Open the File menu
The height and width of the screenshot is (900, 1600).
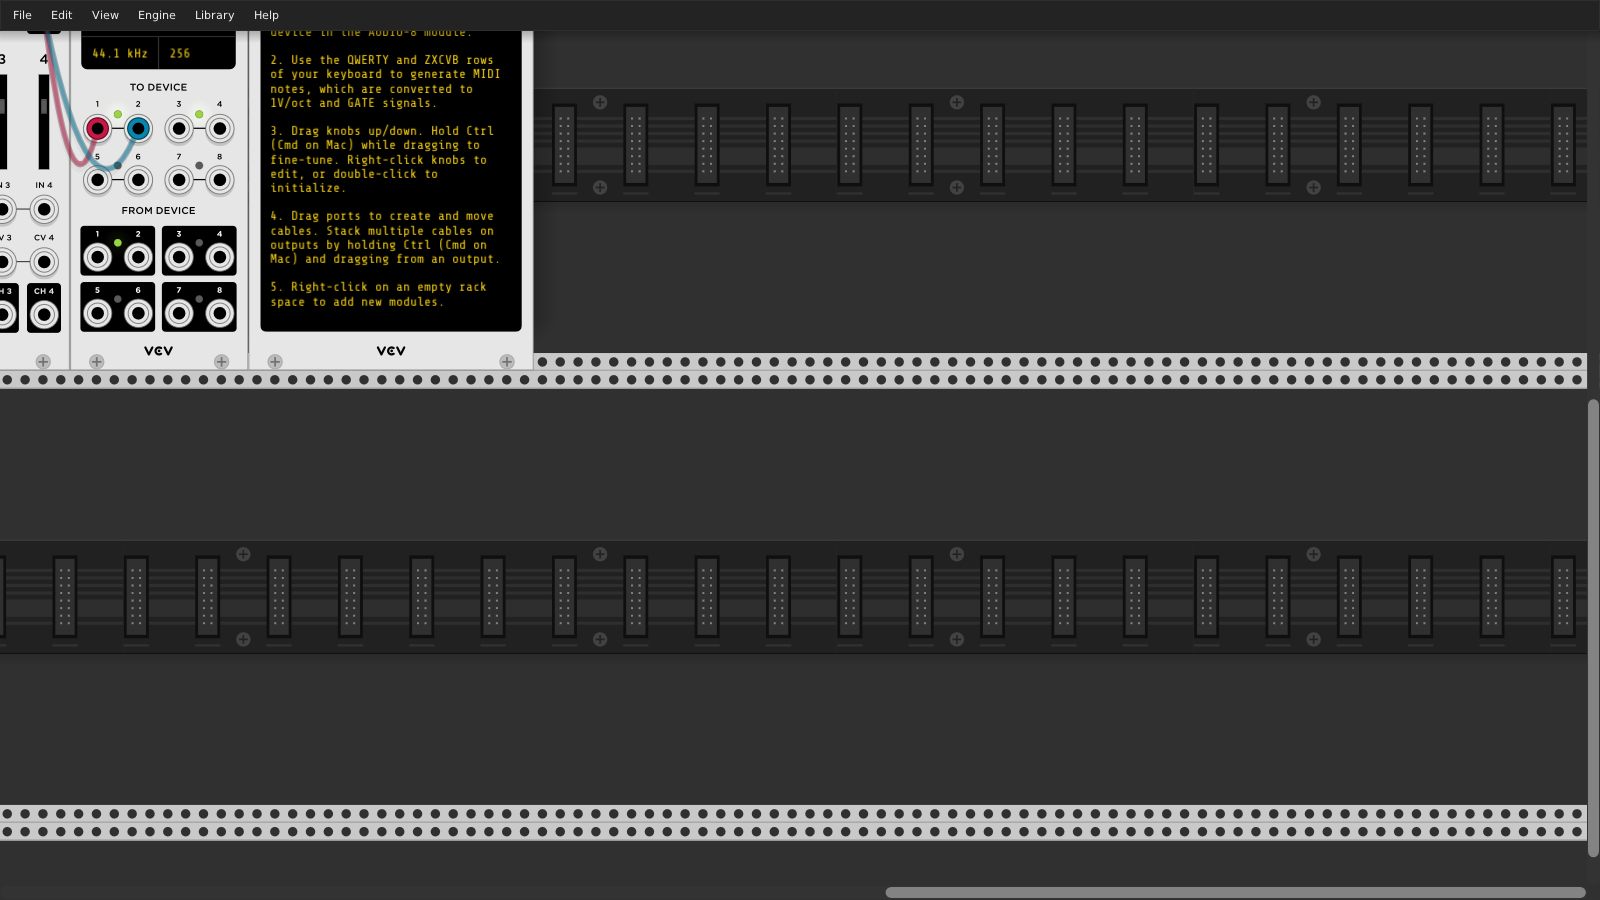[22, 15]
